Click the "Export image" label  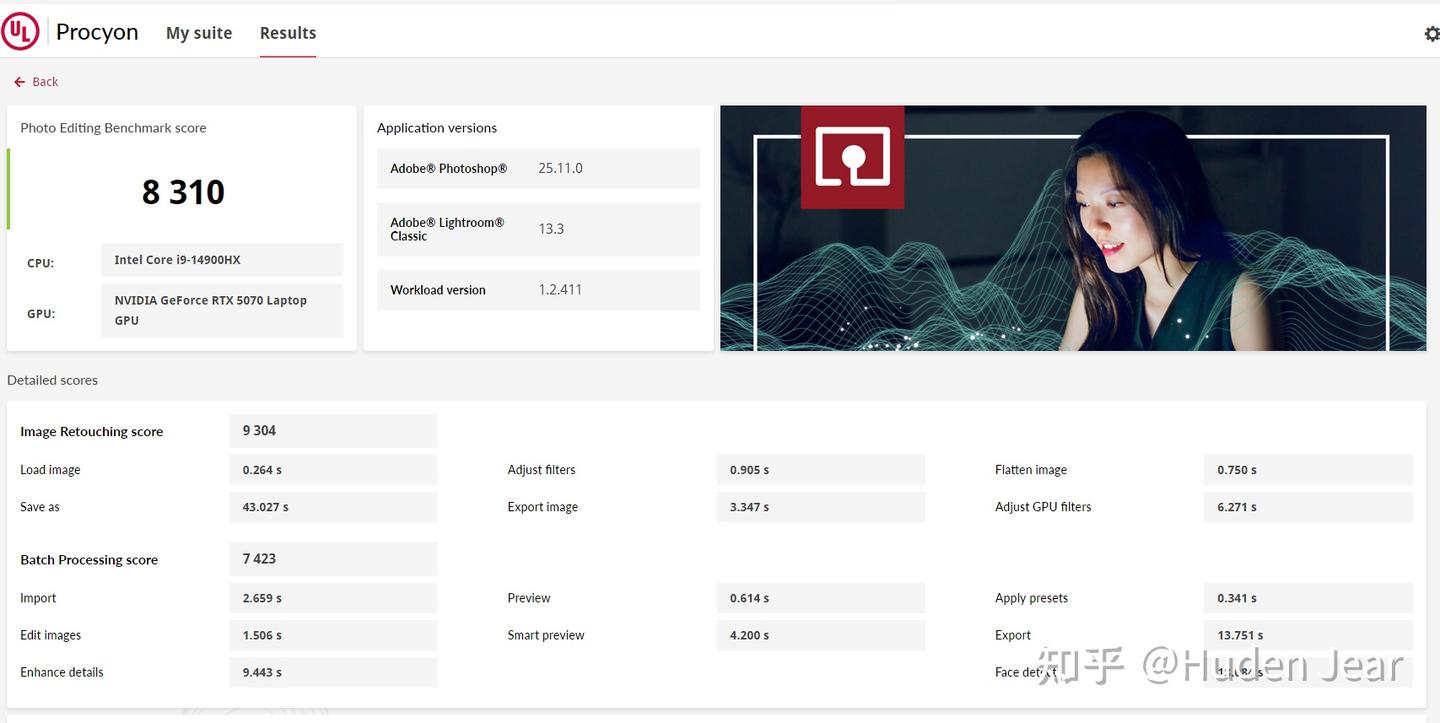tap(543, 507)
